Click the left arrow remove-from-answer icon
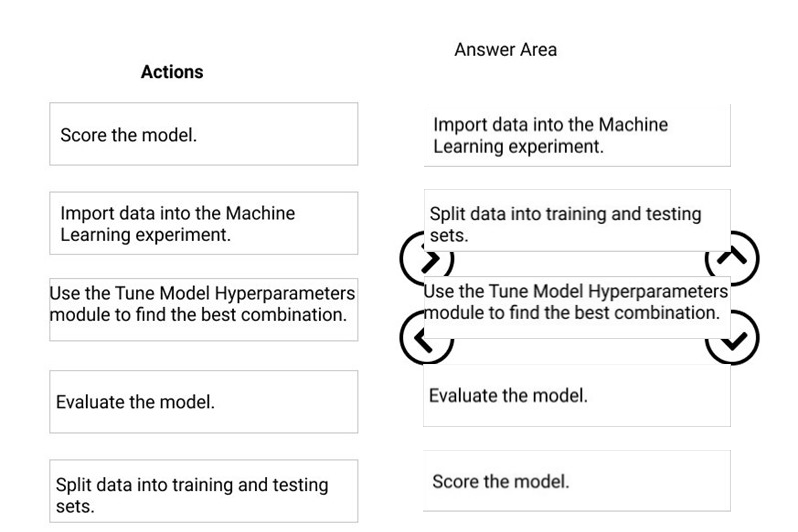The image size is (798, 532). click(426, 338)
